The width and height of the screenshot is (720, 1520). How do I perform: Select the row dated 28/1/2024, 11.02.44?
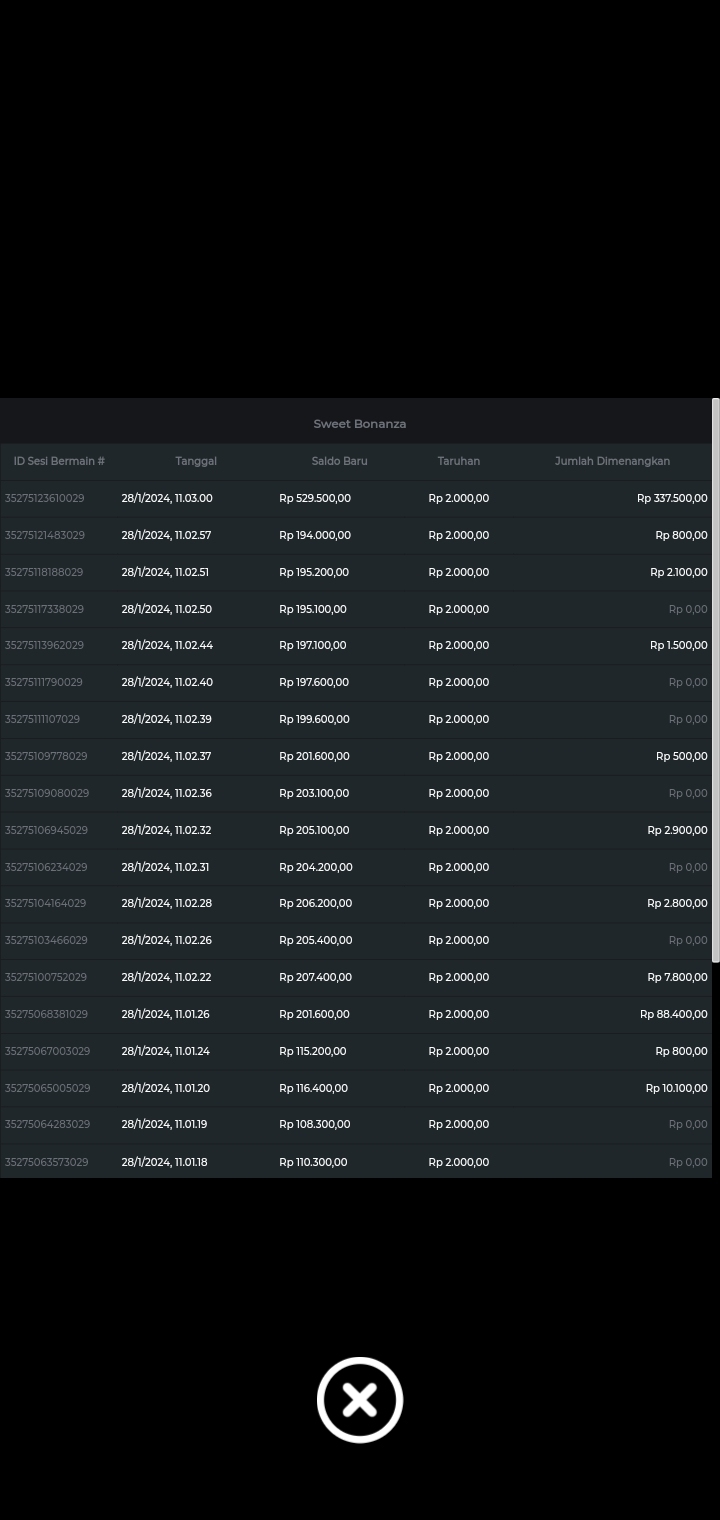point(167,645)
